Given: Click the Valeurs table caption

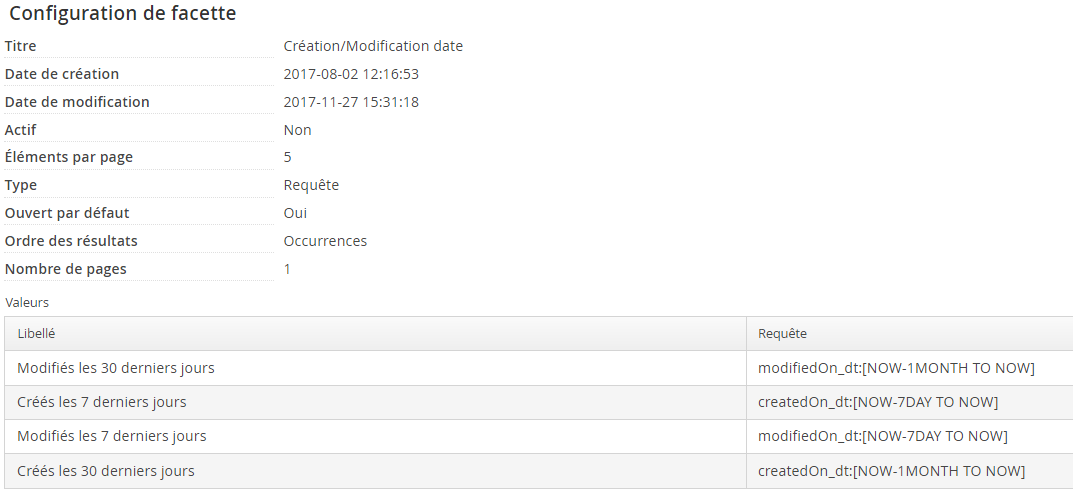Looking at the screenshot, I should coord(27,302).
